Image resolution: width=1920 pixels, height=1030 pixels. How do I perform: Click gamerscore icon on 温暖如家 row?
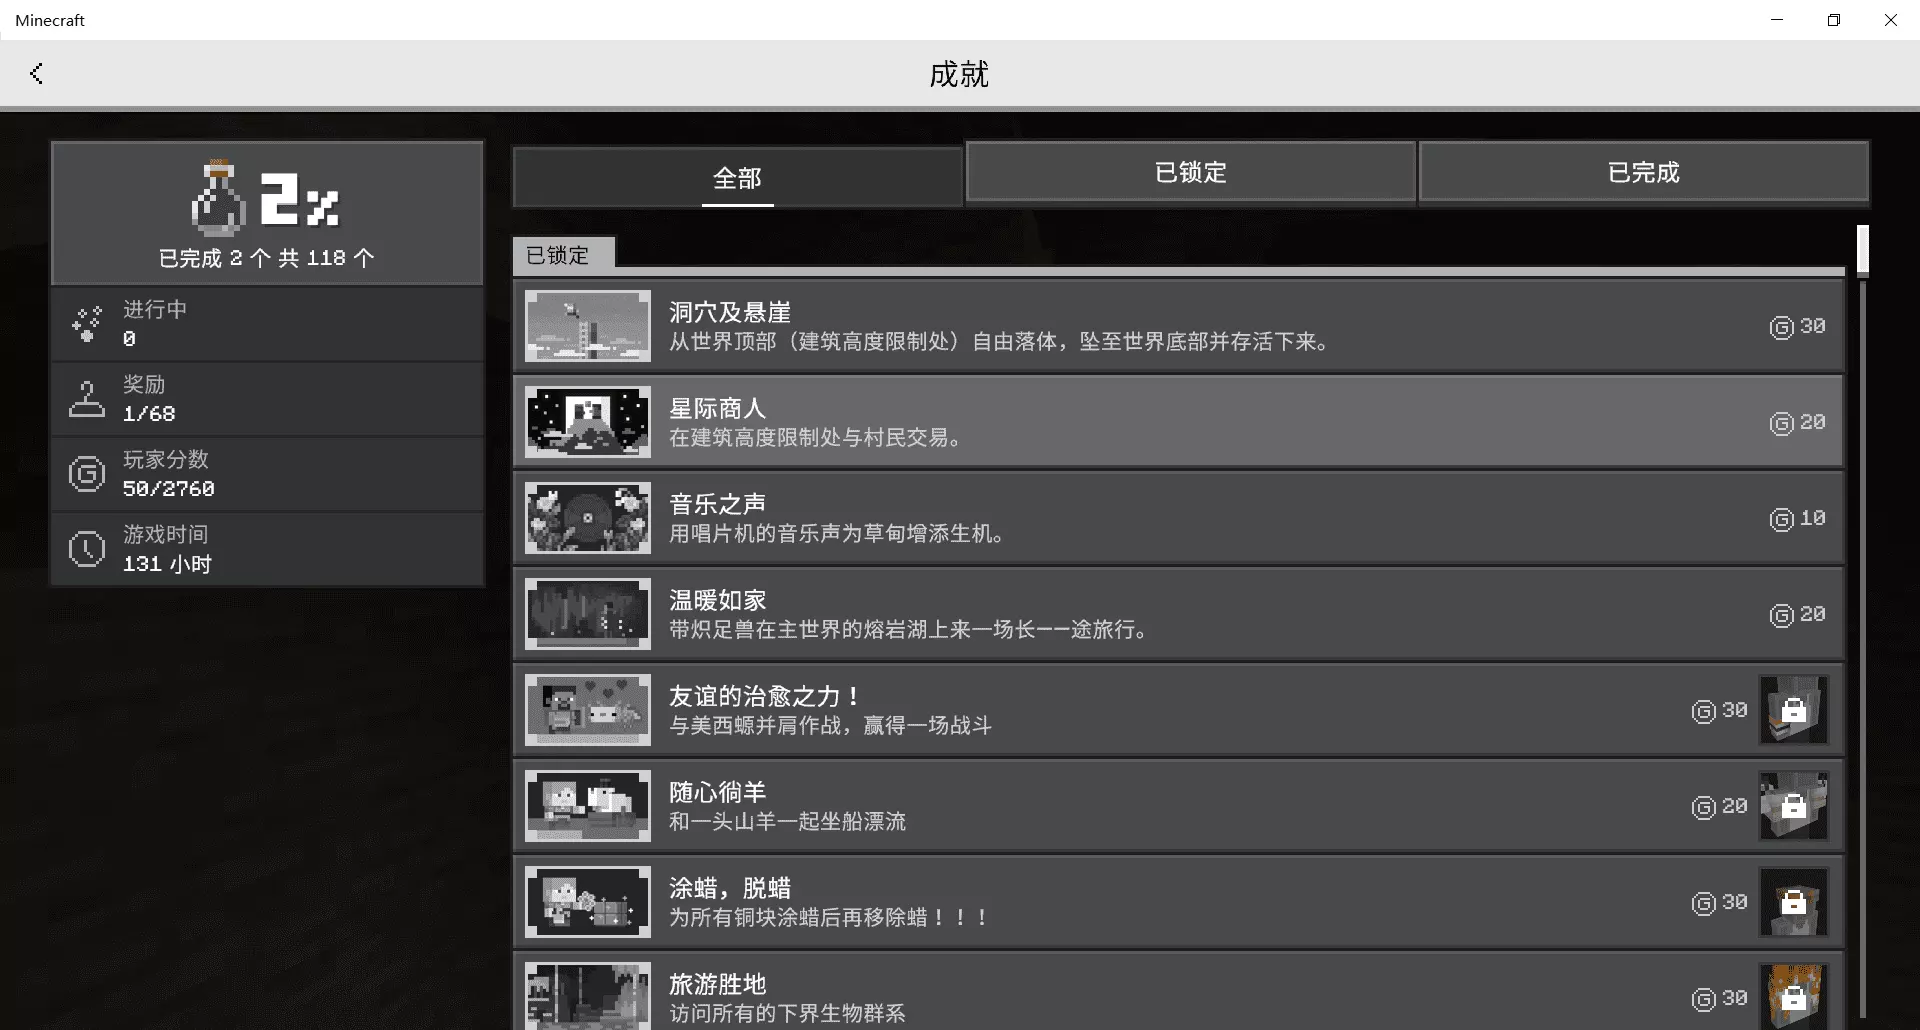1782,615
